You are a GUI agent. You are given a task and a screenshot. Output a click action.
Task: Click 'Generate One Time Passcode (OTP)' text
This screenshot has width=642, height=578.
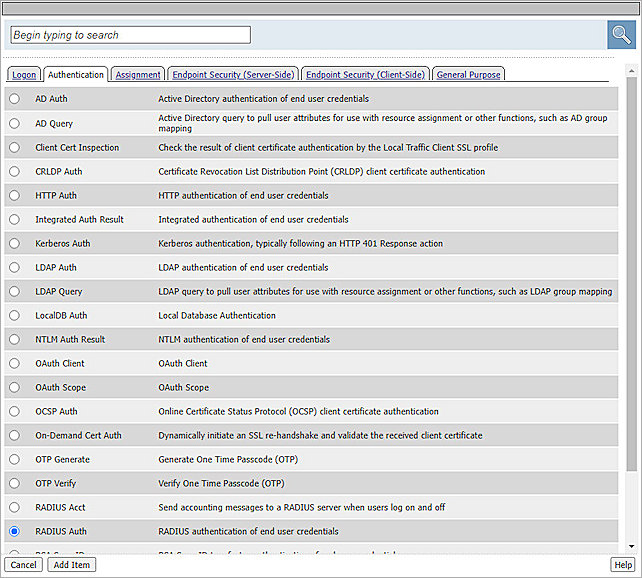pyautogui.click(x=228, y=459)
